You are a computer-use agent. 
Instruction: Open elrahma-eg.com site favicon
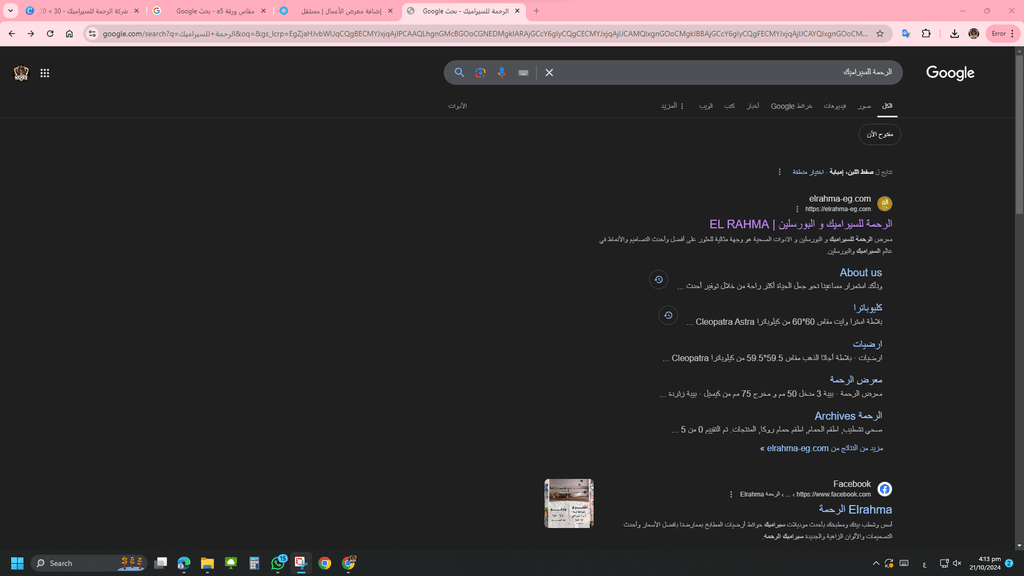point(884,203)
